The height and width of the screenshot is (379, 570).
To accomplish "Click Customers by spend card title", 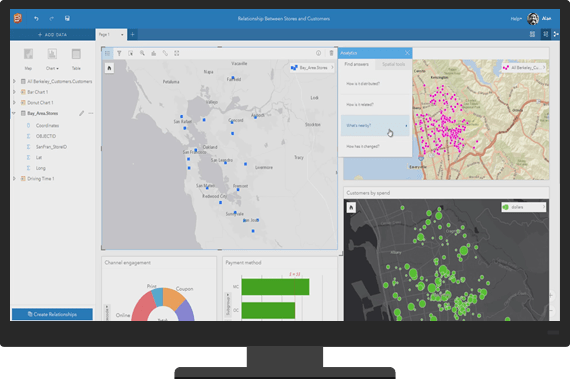I will point(368,193).
